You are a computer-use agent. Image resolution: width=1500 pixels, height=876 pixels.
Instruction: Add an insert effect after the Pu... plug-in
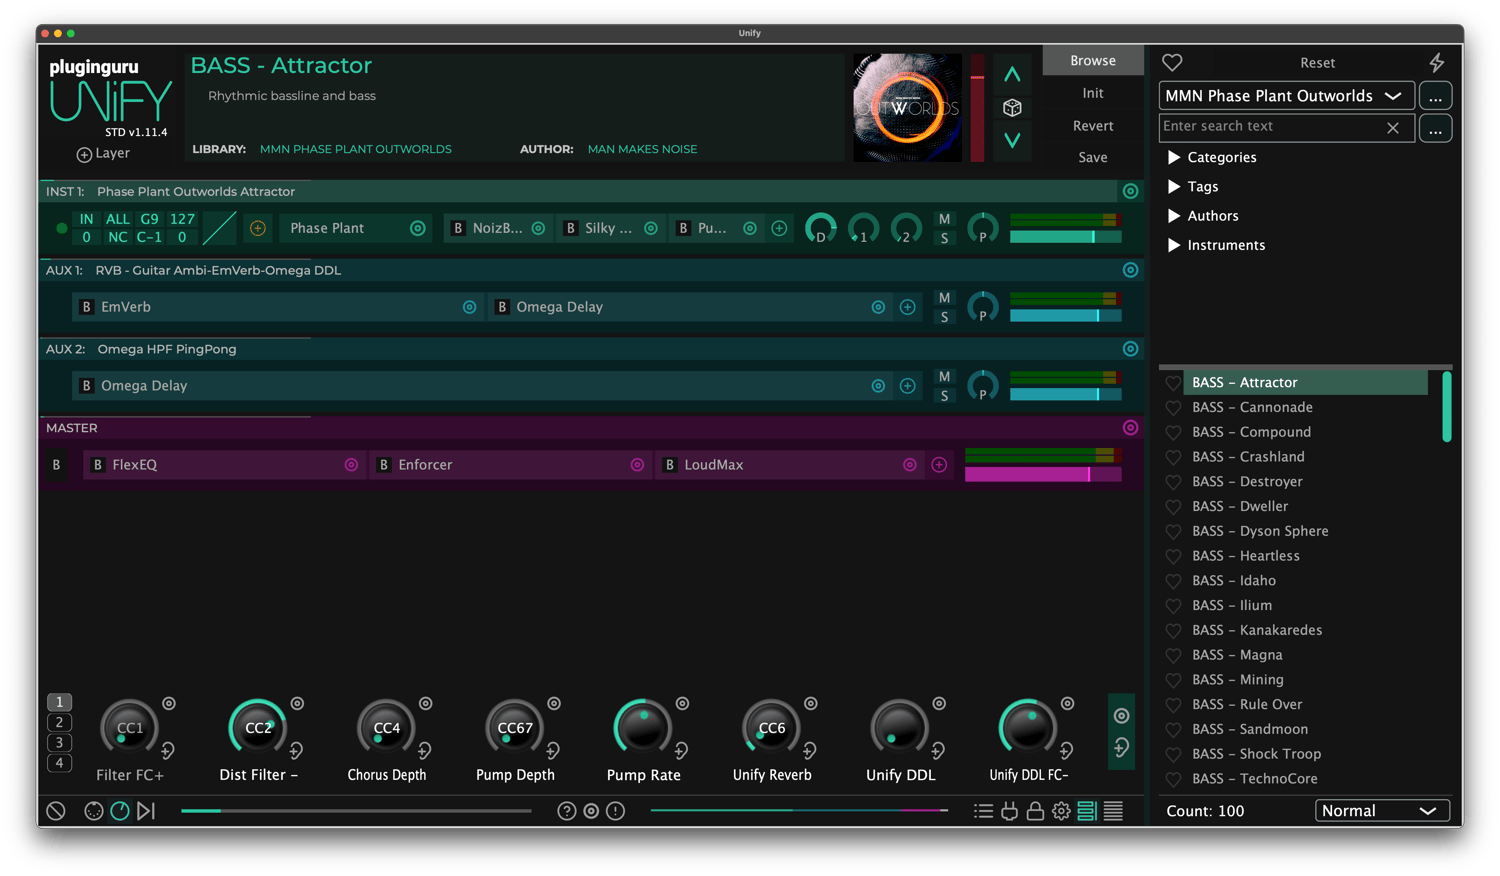click(x=779, y=228)
